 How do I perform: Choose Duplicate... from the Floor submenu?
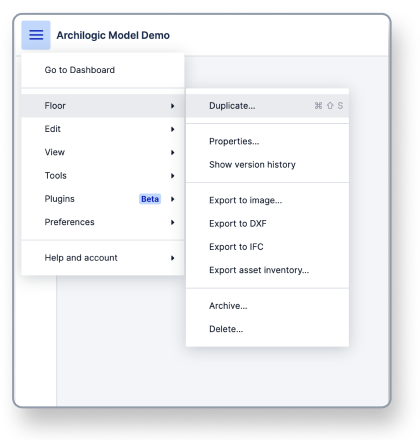coord(267,106)
